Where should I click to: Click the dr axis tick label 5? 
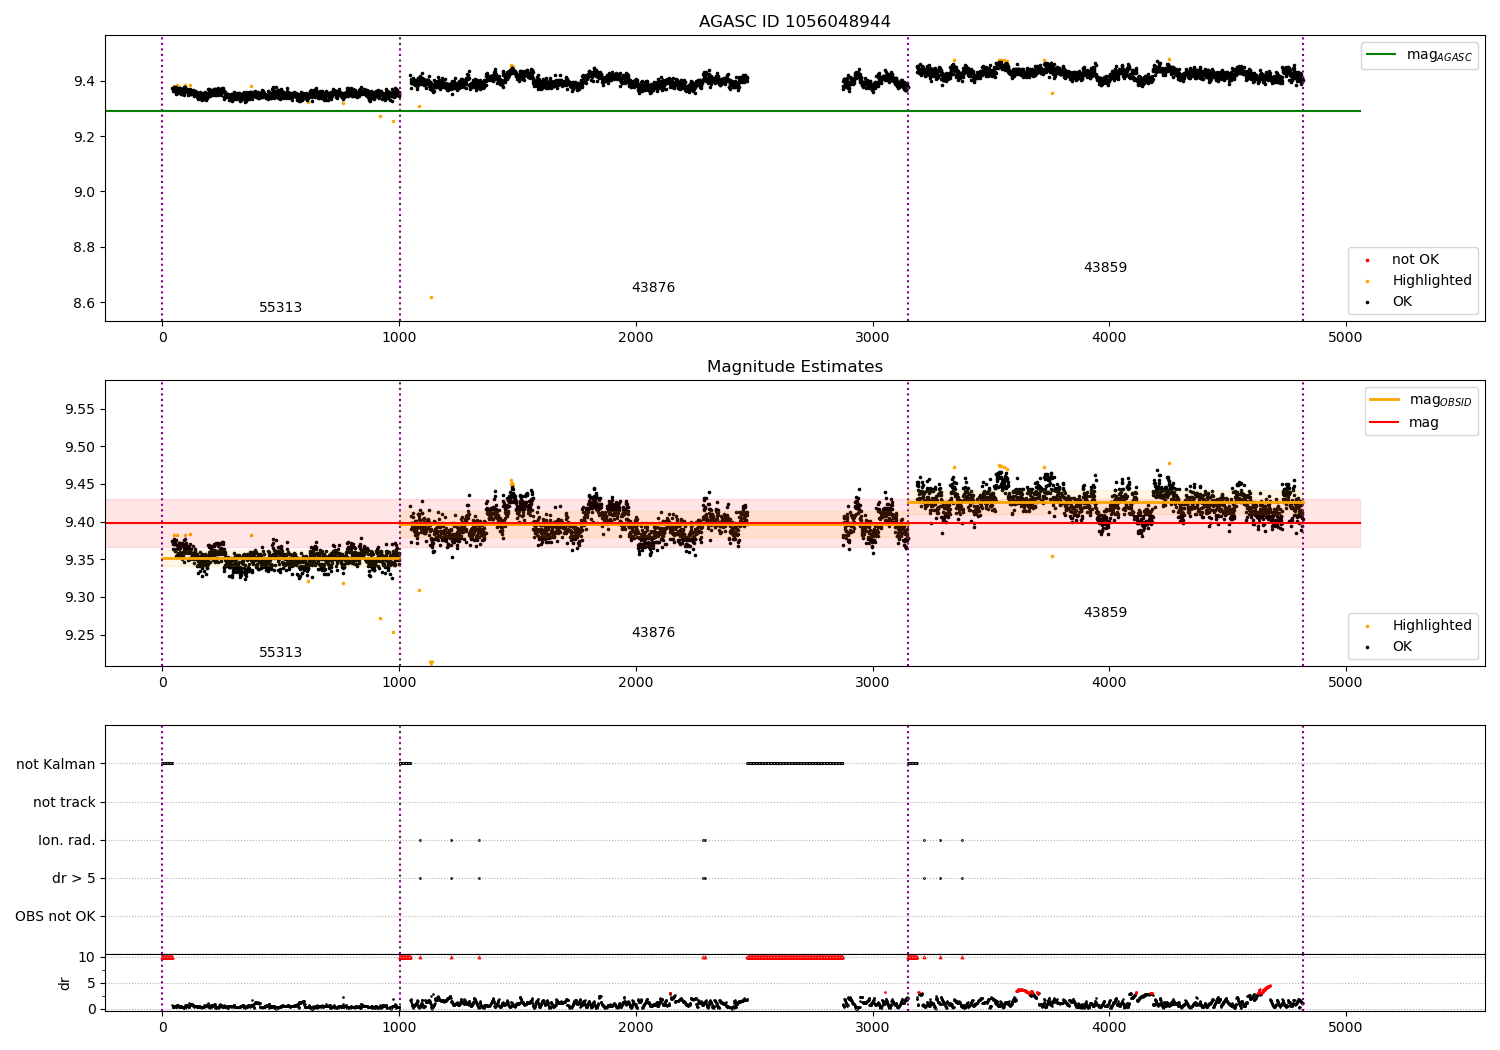(x=91, y=983)
